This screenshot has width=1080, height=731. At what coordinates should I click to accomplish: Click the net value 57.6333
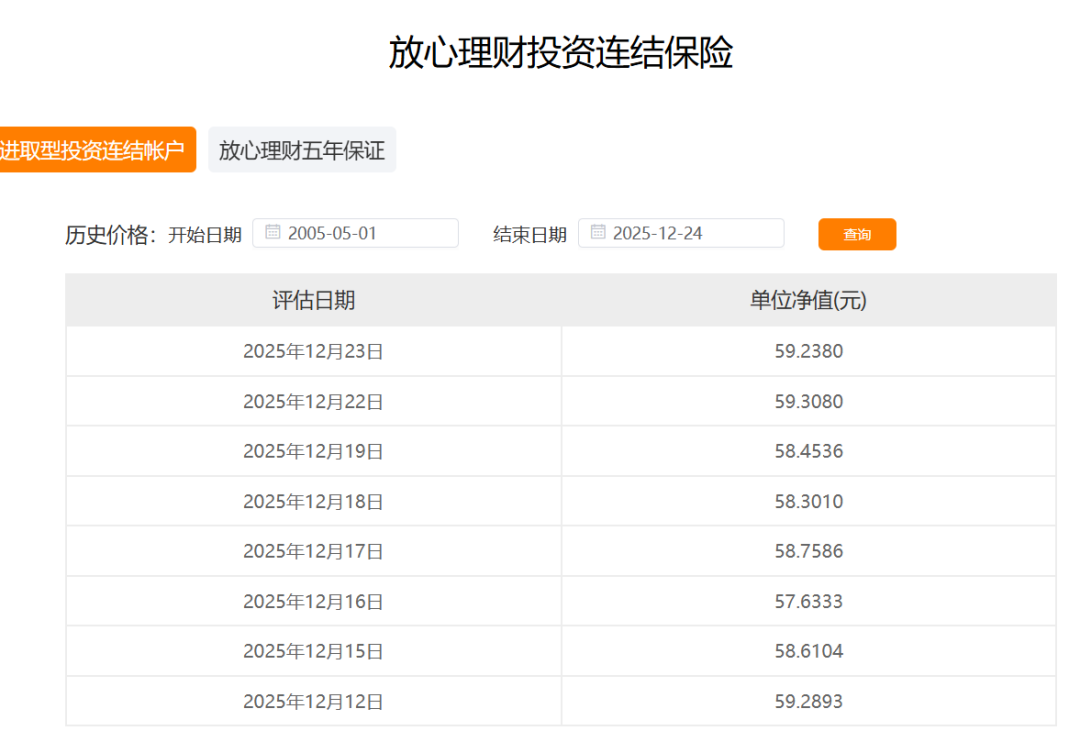(808, 601)
